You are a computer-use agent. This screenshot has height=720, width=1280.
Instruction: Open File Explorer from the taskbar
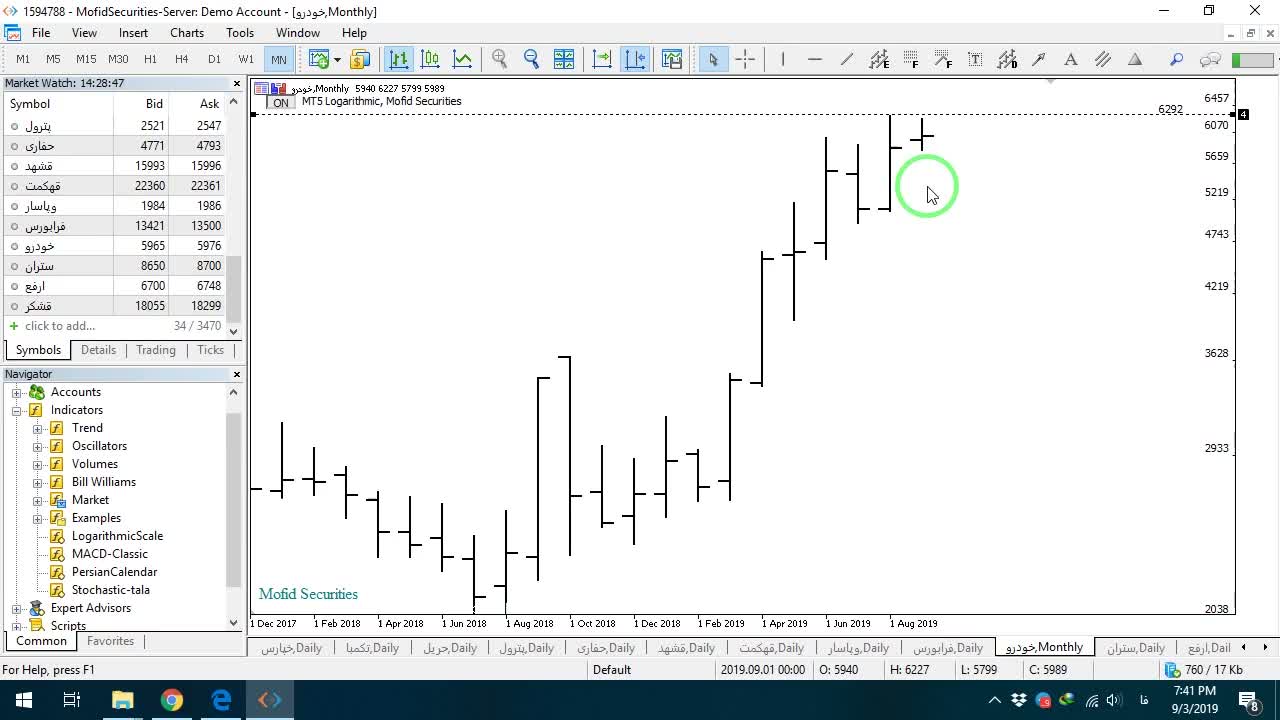click(122, 700)
